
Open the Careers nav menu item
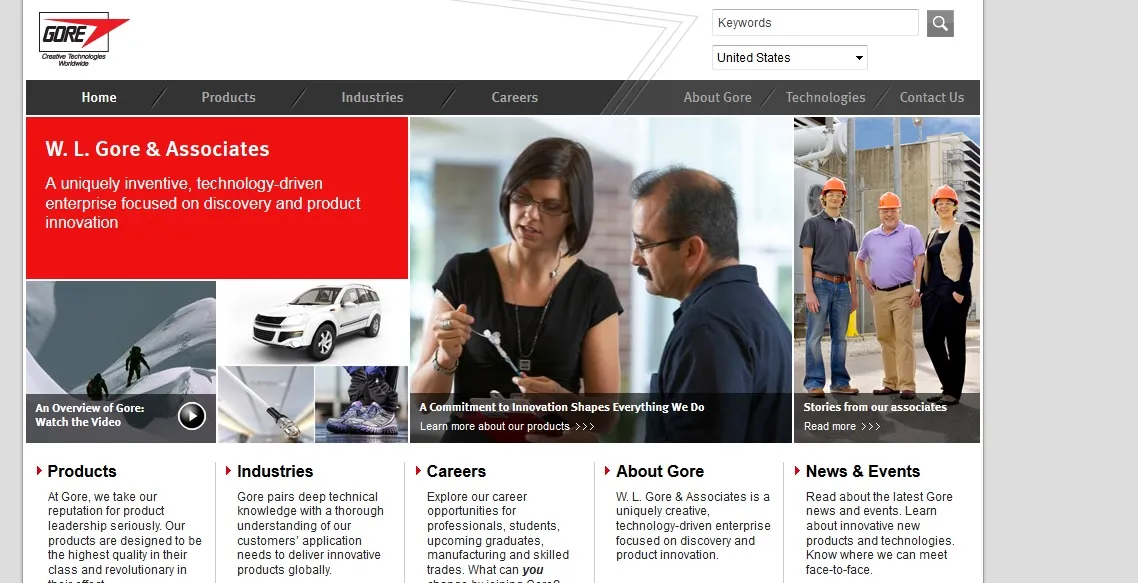pyautogui.click(x=515, y=97)
